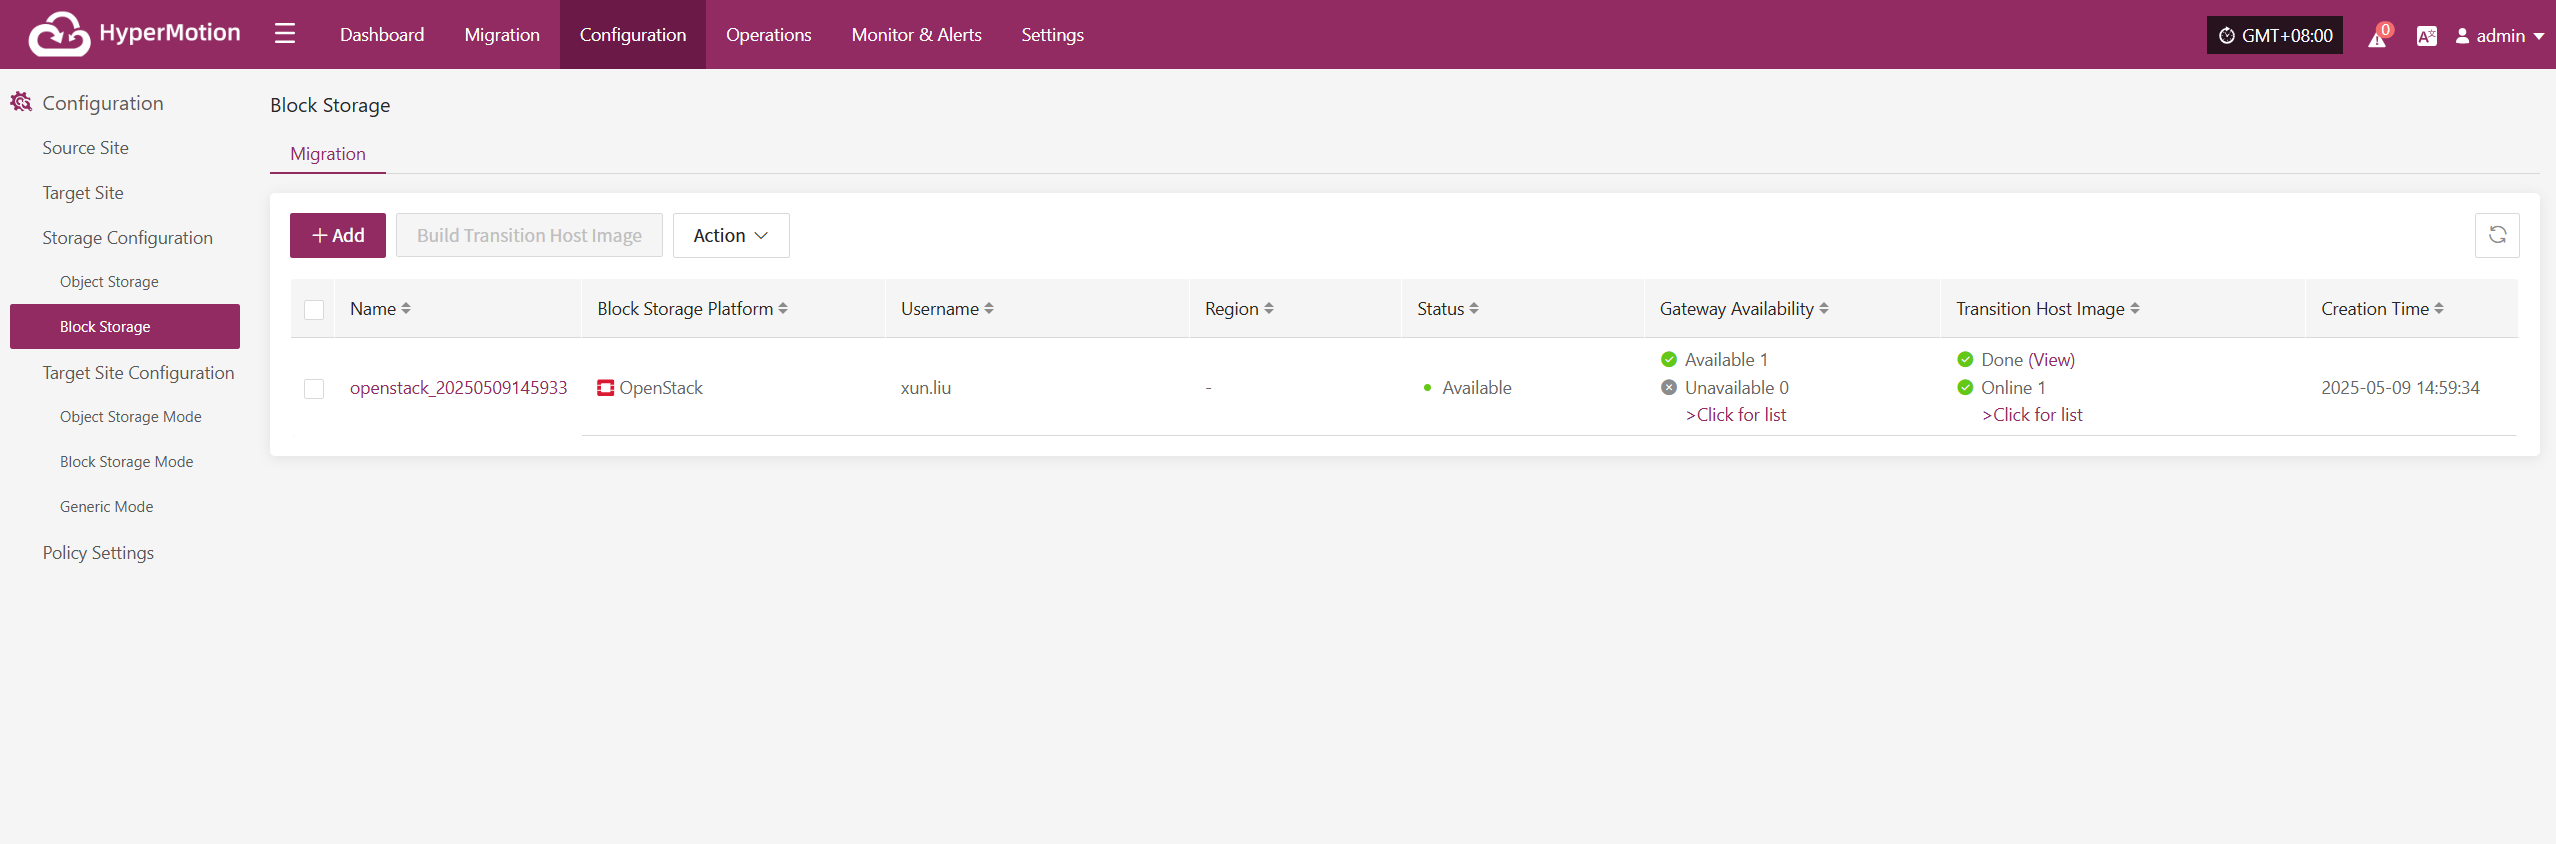Click gateway availability Click for list link
The image size is (2556, 844).
(x=1736, y=415)
